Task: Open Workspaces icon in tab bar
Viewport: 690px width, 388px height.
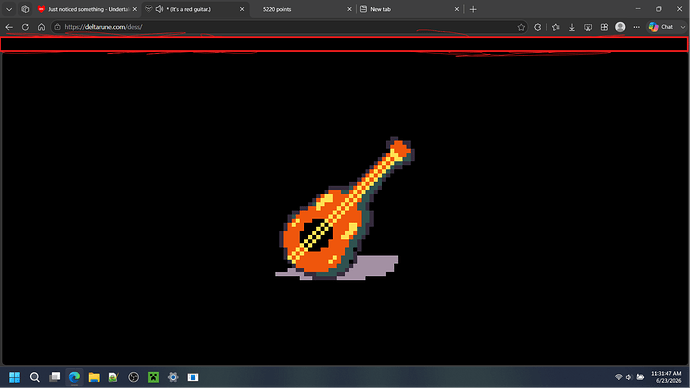Action: click(25, 9)
